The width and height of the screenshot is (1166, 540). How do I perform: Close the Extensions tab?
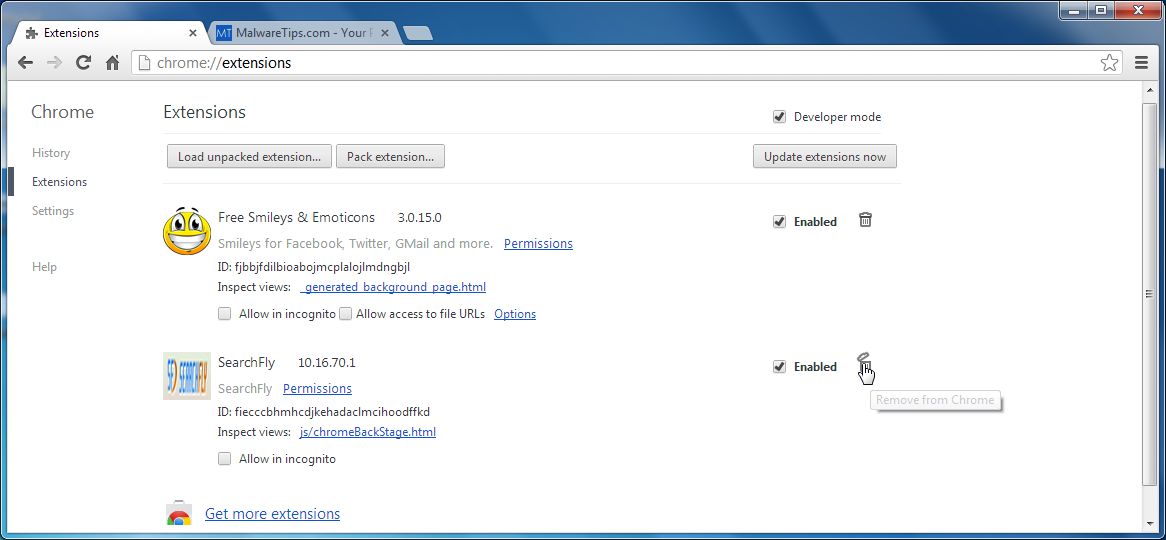[x=193, y=33]
